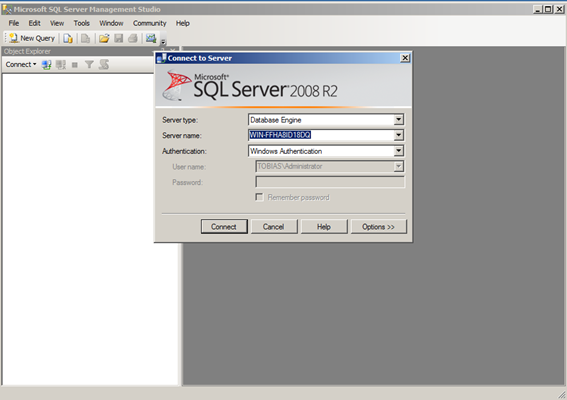Maximize the Management Studio window
The width and height of the screenshot is (567, 400).
pos(549,9)
